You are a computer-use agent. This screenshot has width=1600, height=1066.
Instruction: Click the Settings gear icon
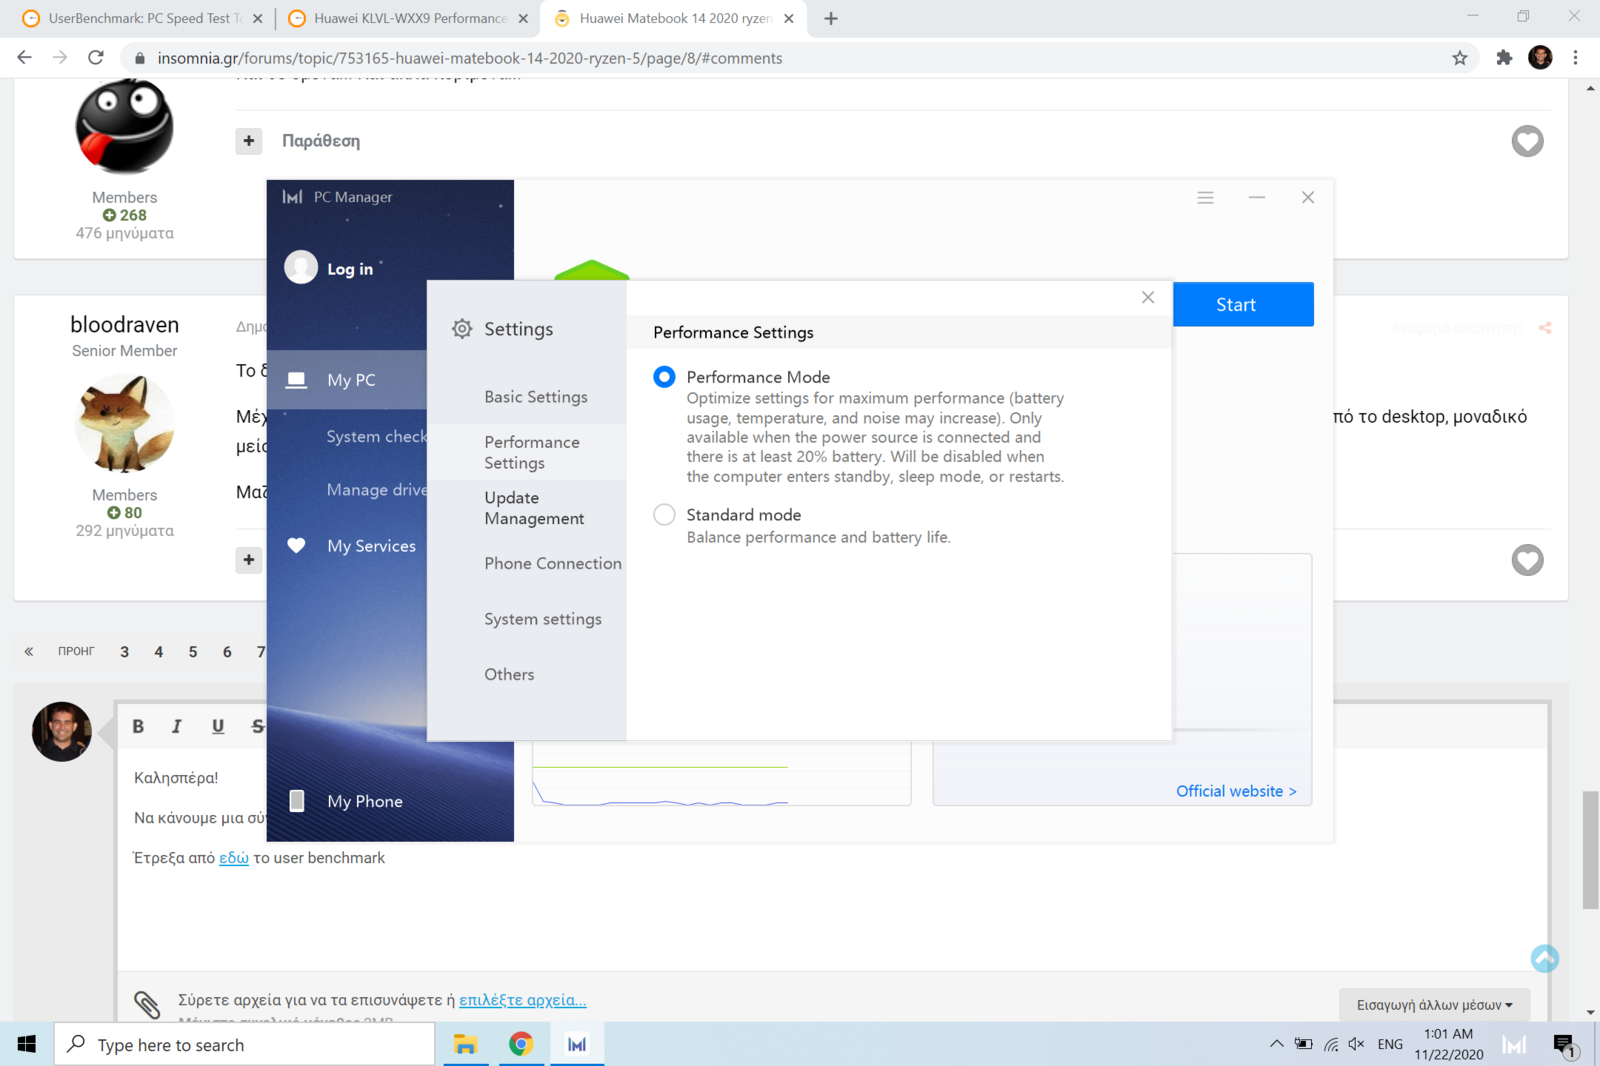coord(461,329)
